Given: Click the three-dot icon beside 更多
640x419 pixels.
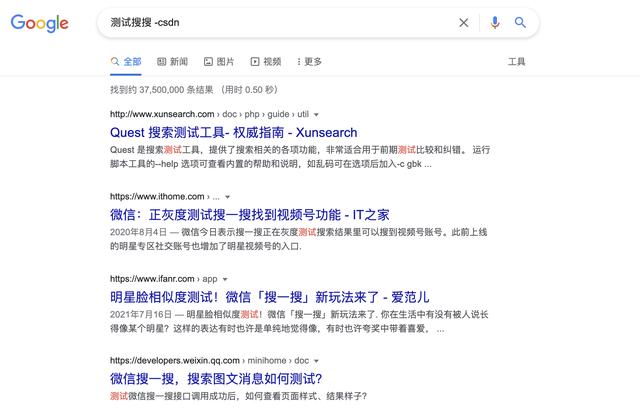Looking at the screenshot, I should 299,62.
